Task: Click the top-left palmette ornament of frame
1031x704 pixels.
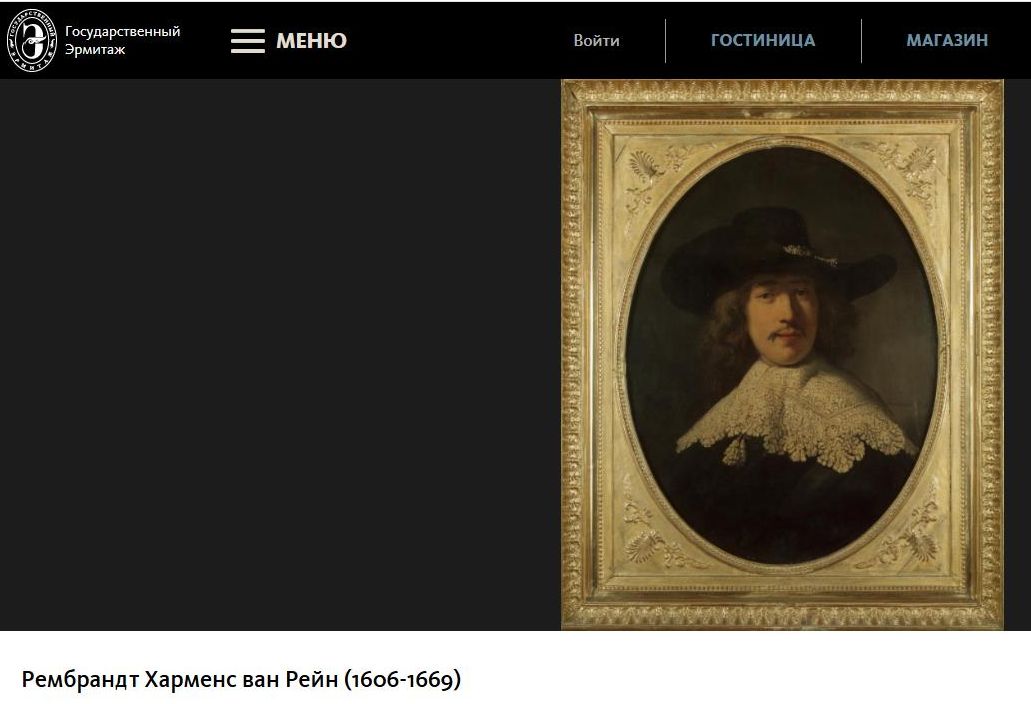Action: click(x=646, y=166)
